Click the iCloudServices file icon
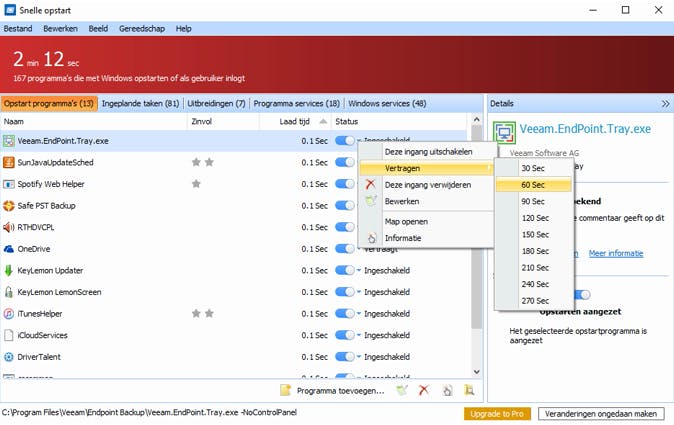Viewport: 674px width, 425px height. [9, 335]
